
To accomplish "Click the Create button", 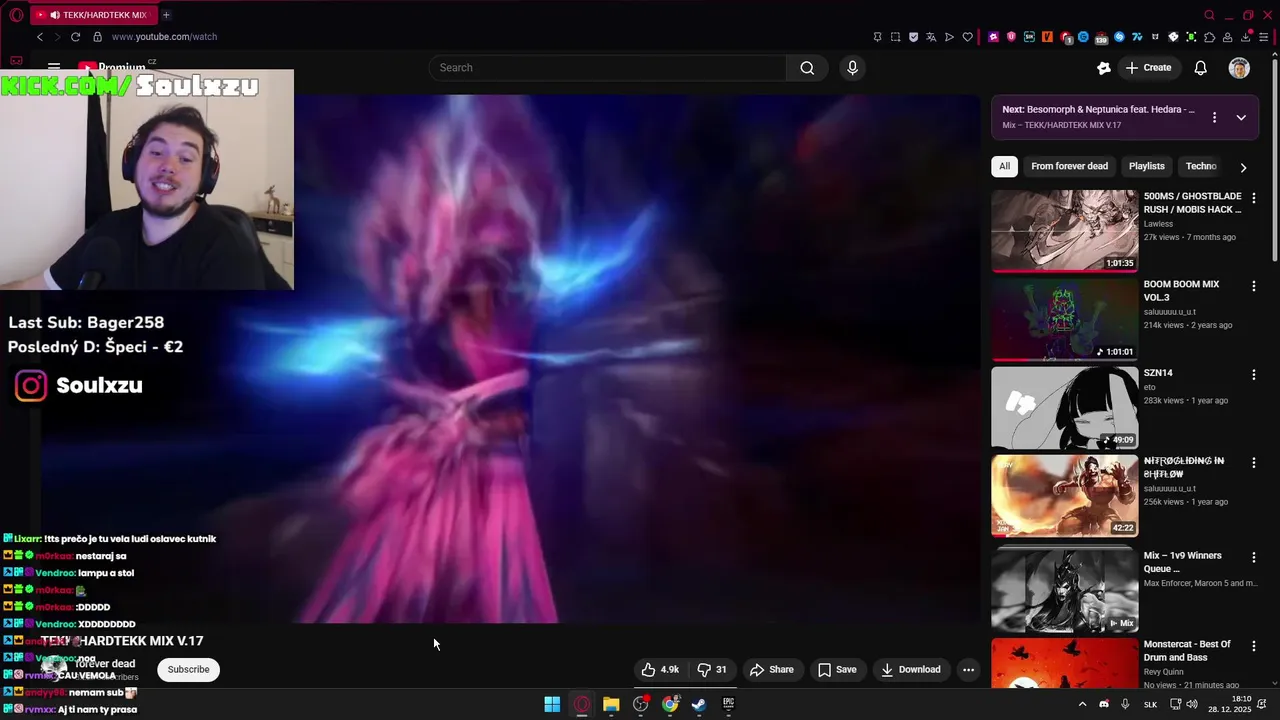I will (x=1148, y=68).
